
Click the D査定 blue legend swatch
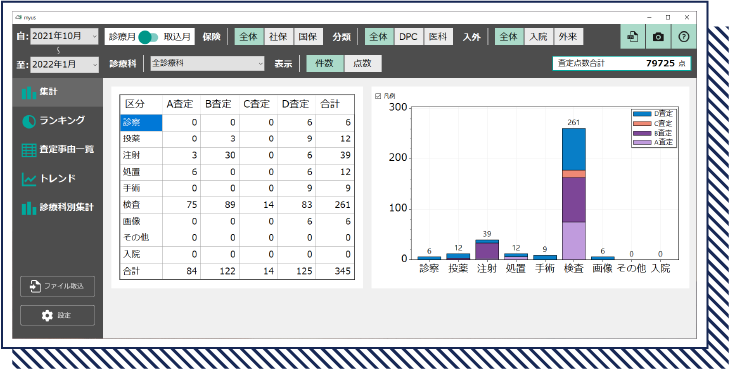642,113
